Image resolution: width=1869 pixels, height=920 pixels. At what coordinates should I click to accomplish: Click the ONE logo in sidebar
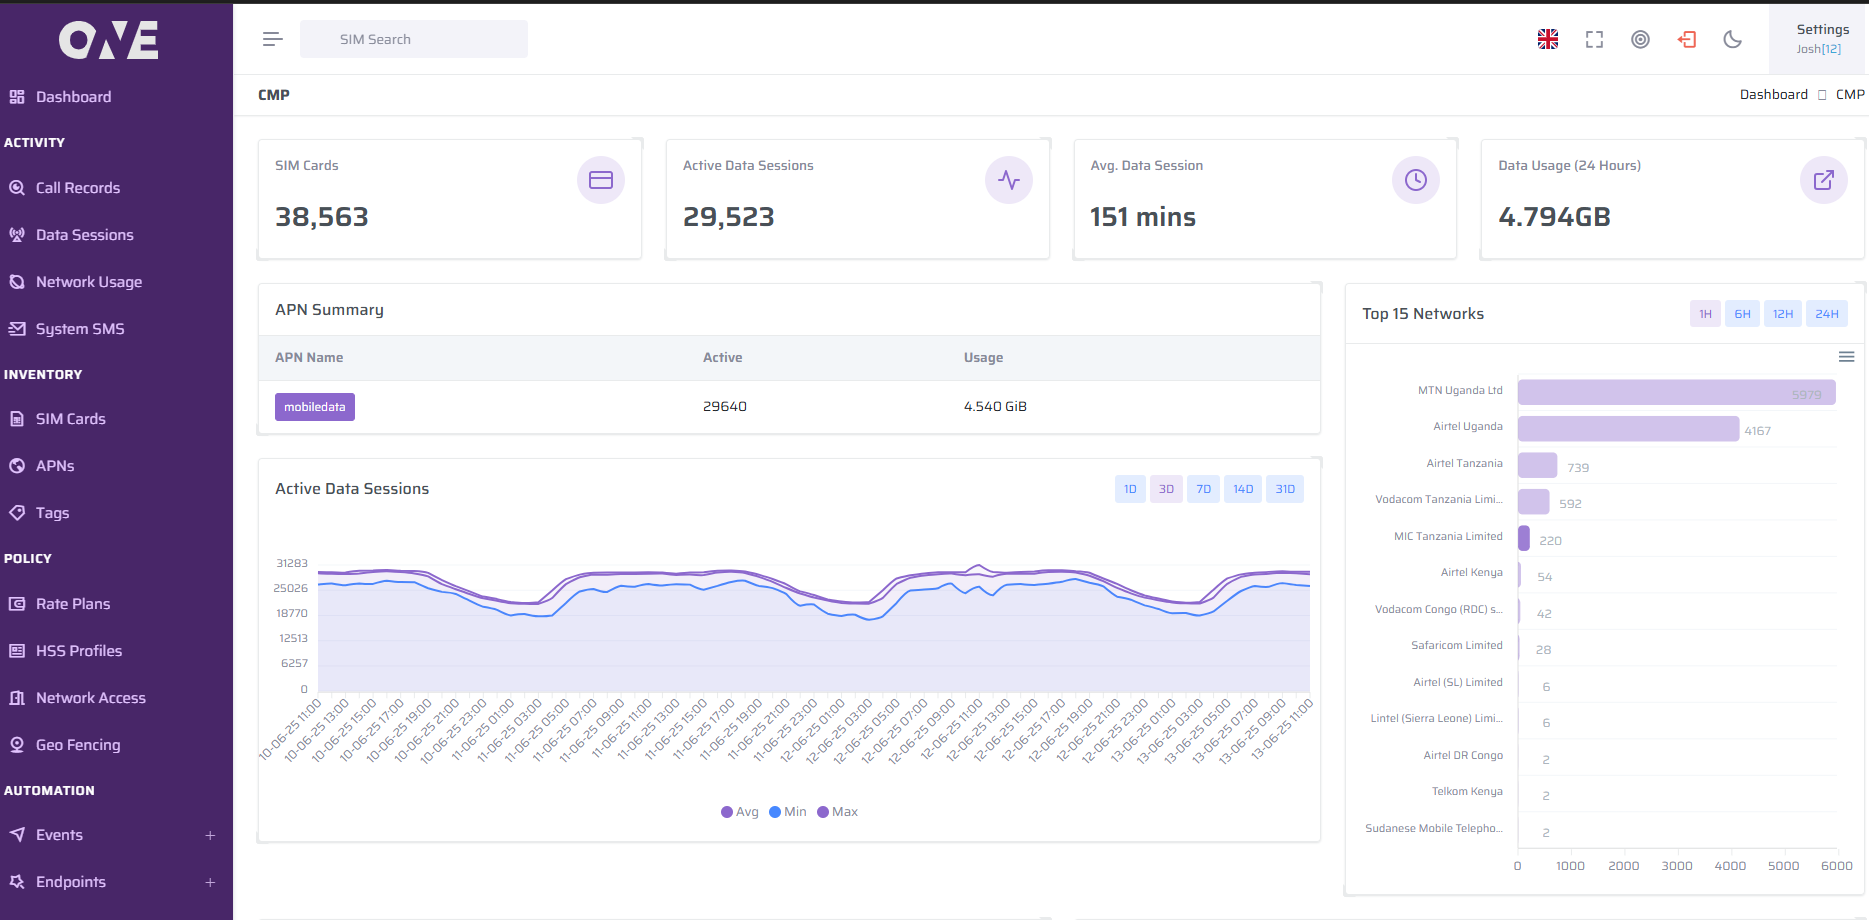[108, 40]
